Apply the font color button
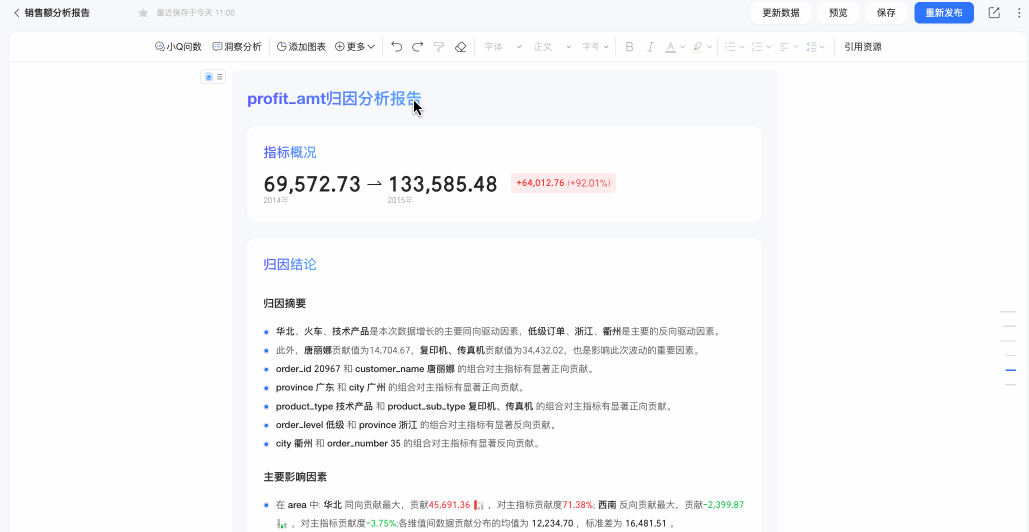This screenshot has height=532, width=1029. (x=670, y=47)
